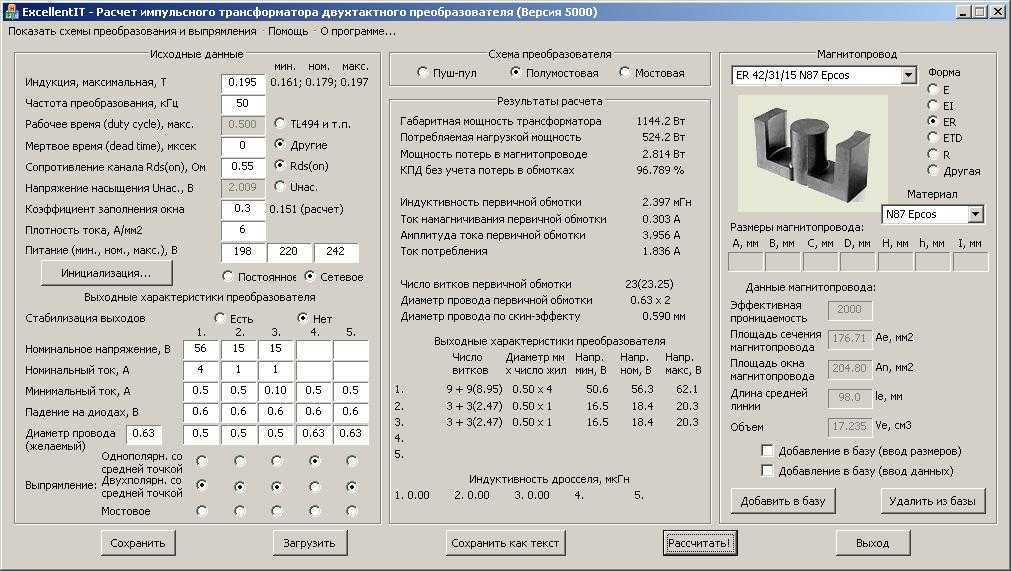Choose the 'TL494 и т.п.' option
Screen dimensions: 1011x571
(x=279, y=123)
